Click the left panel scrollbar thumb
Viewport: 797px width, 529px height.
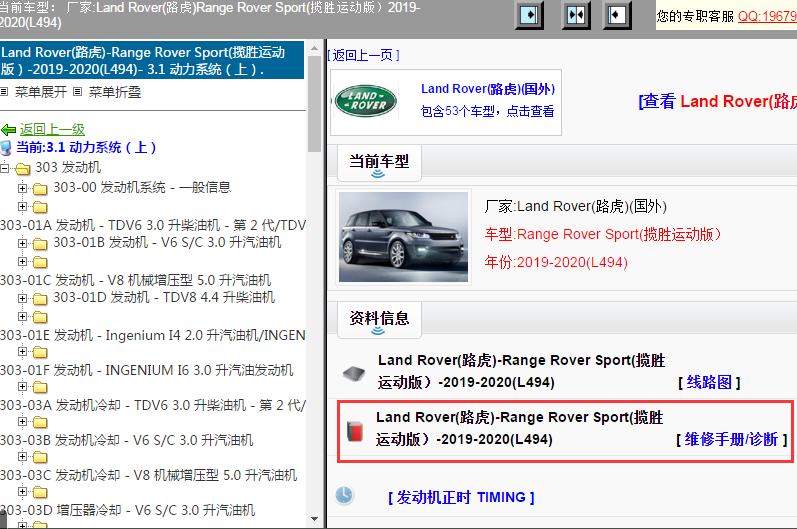[x=314, y=104]
